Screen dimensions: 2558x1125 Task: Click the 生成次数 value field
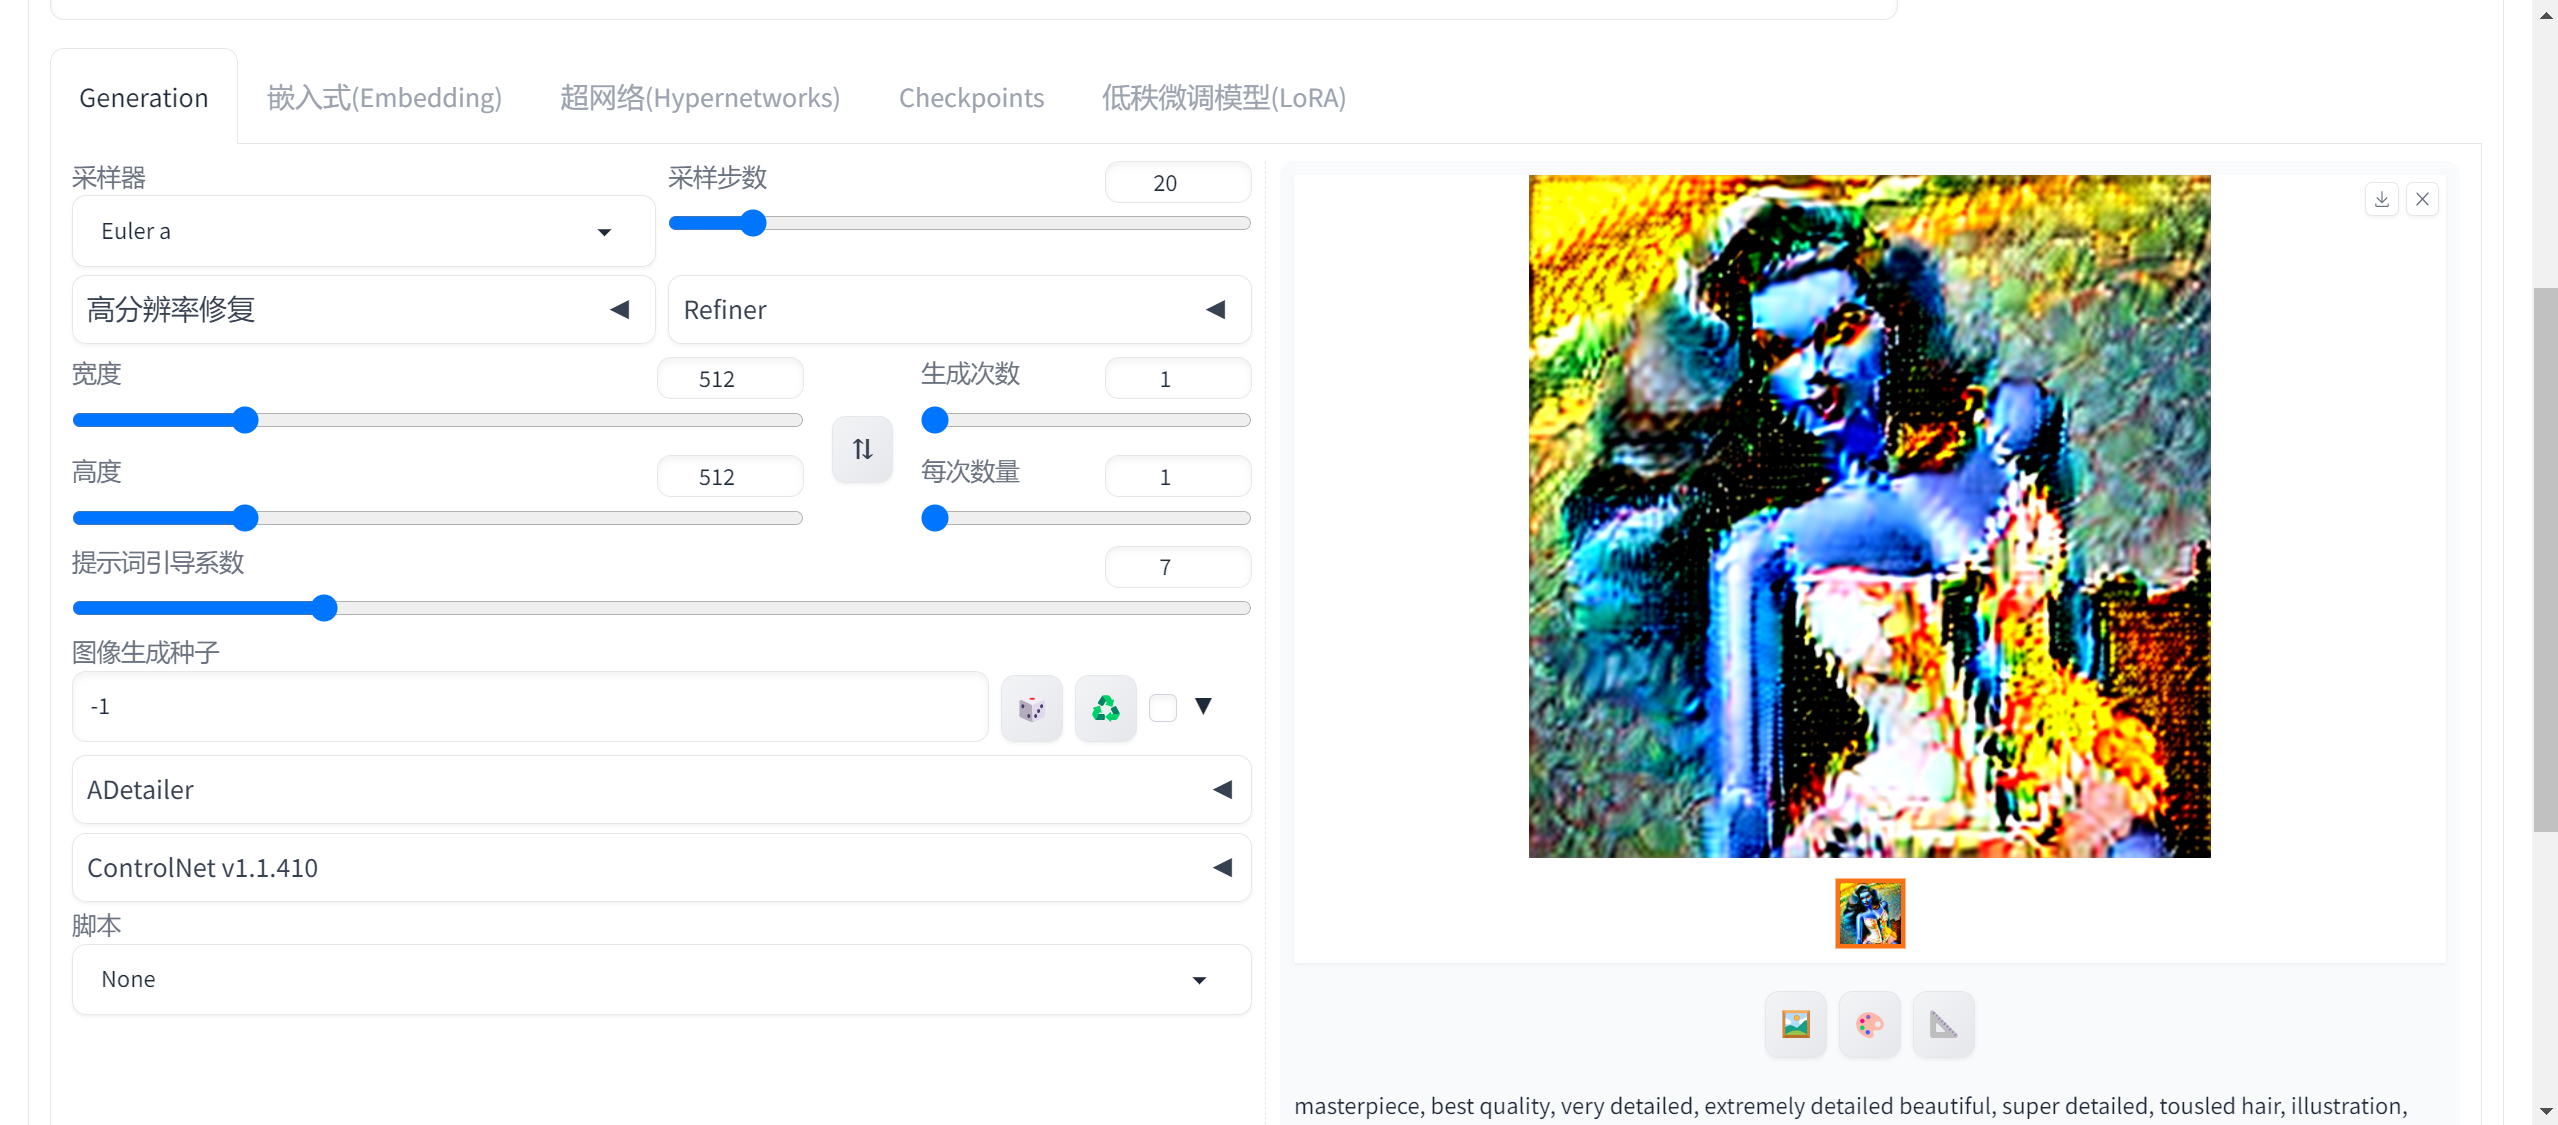[1177, 379]
